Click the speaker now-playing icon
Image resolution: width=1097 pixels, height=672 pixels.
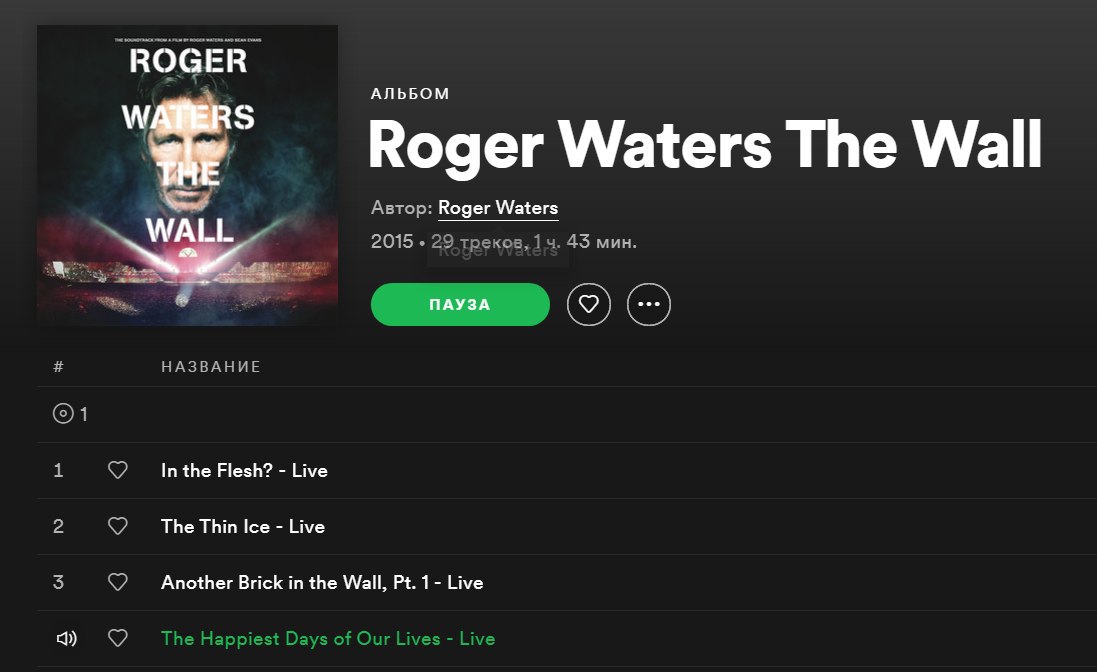(x=66, y=638)
